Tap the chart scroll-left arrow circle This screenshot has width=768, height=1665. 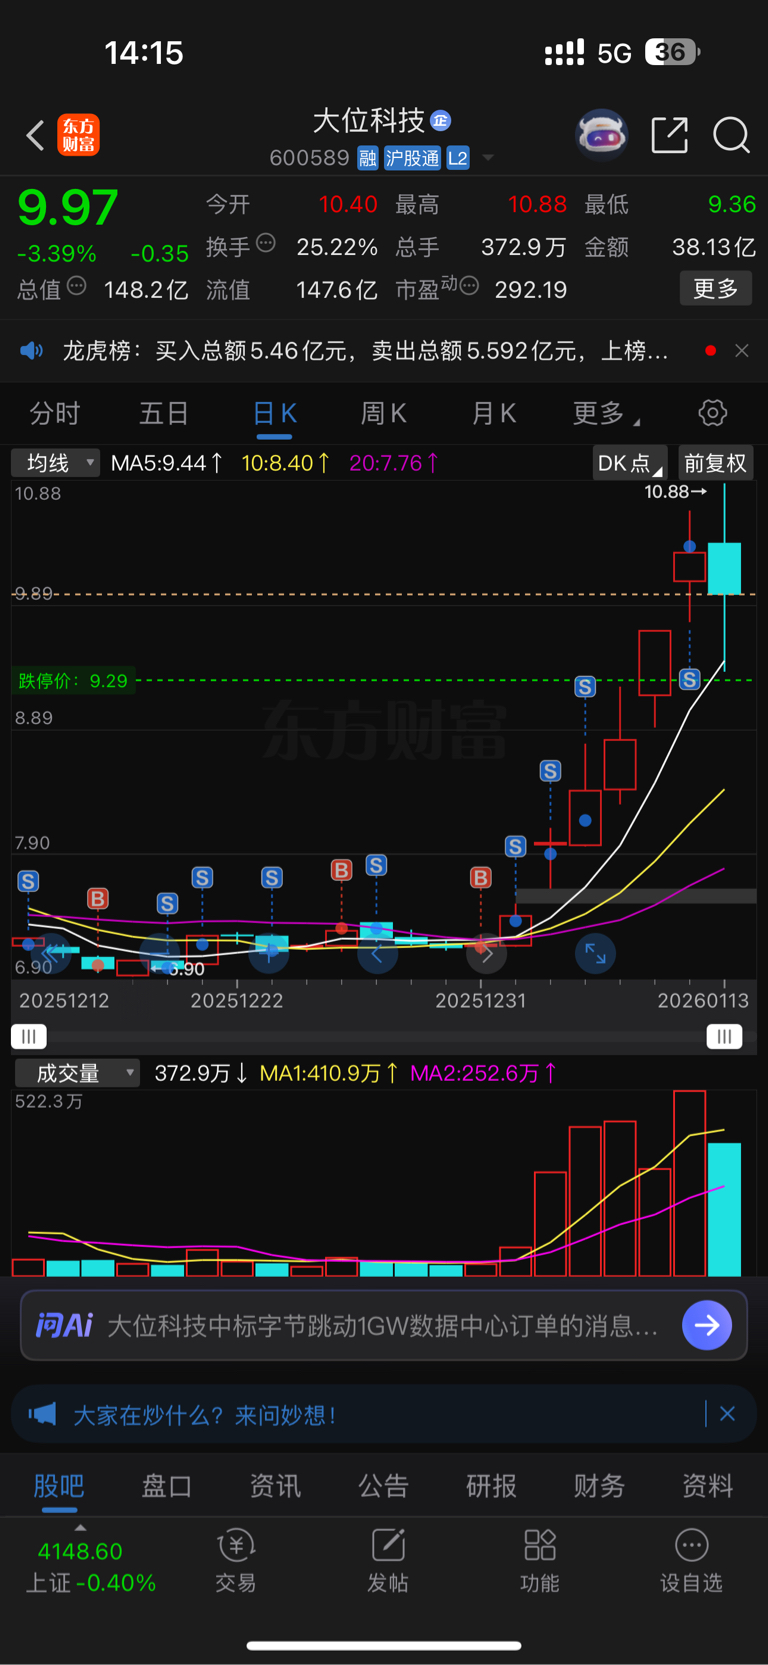click(377, 954)
